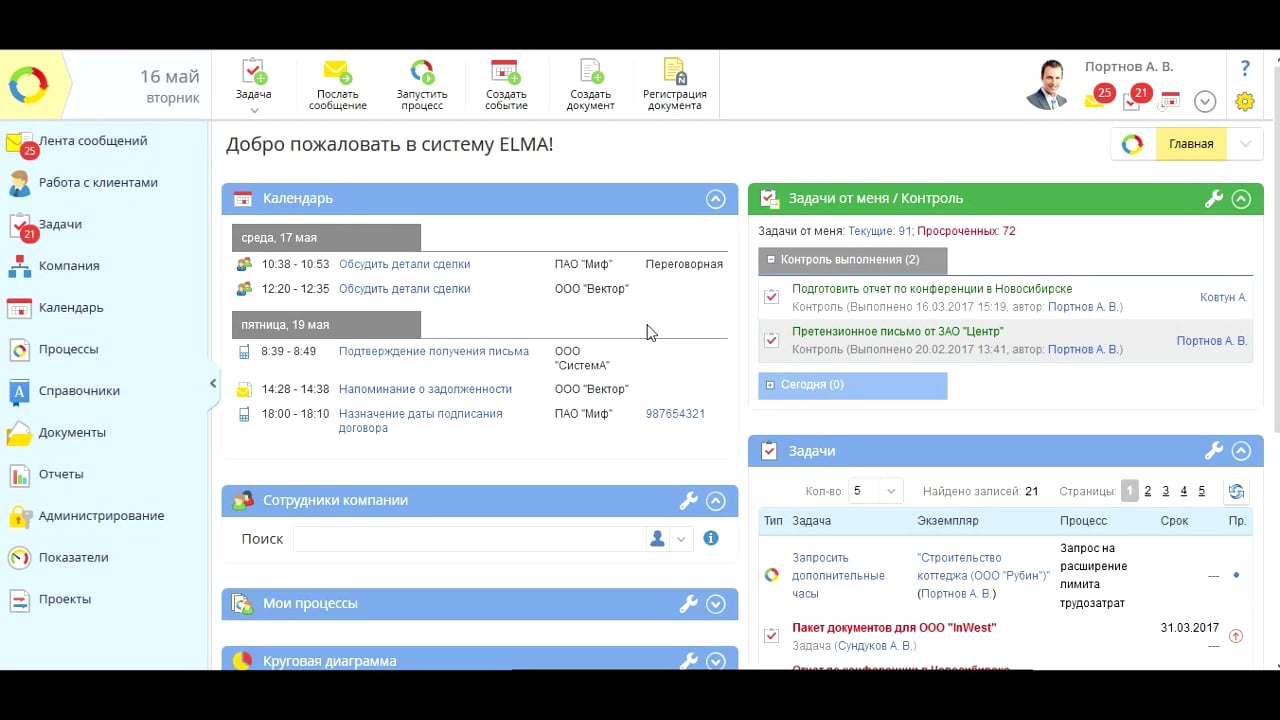Create a new task via Задача icon

(x=254, y=71)
